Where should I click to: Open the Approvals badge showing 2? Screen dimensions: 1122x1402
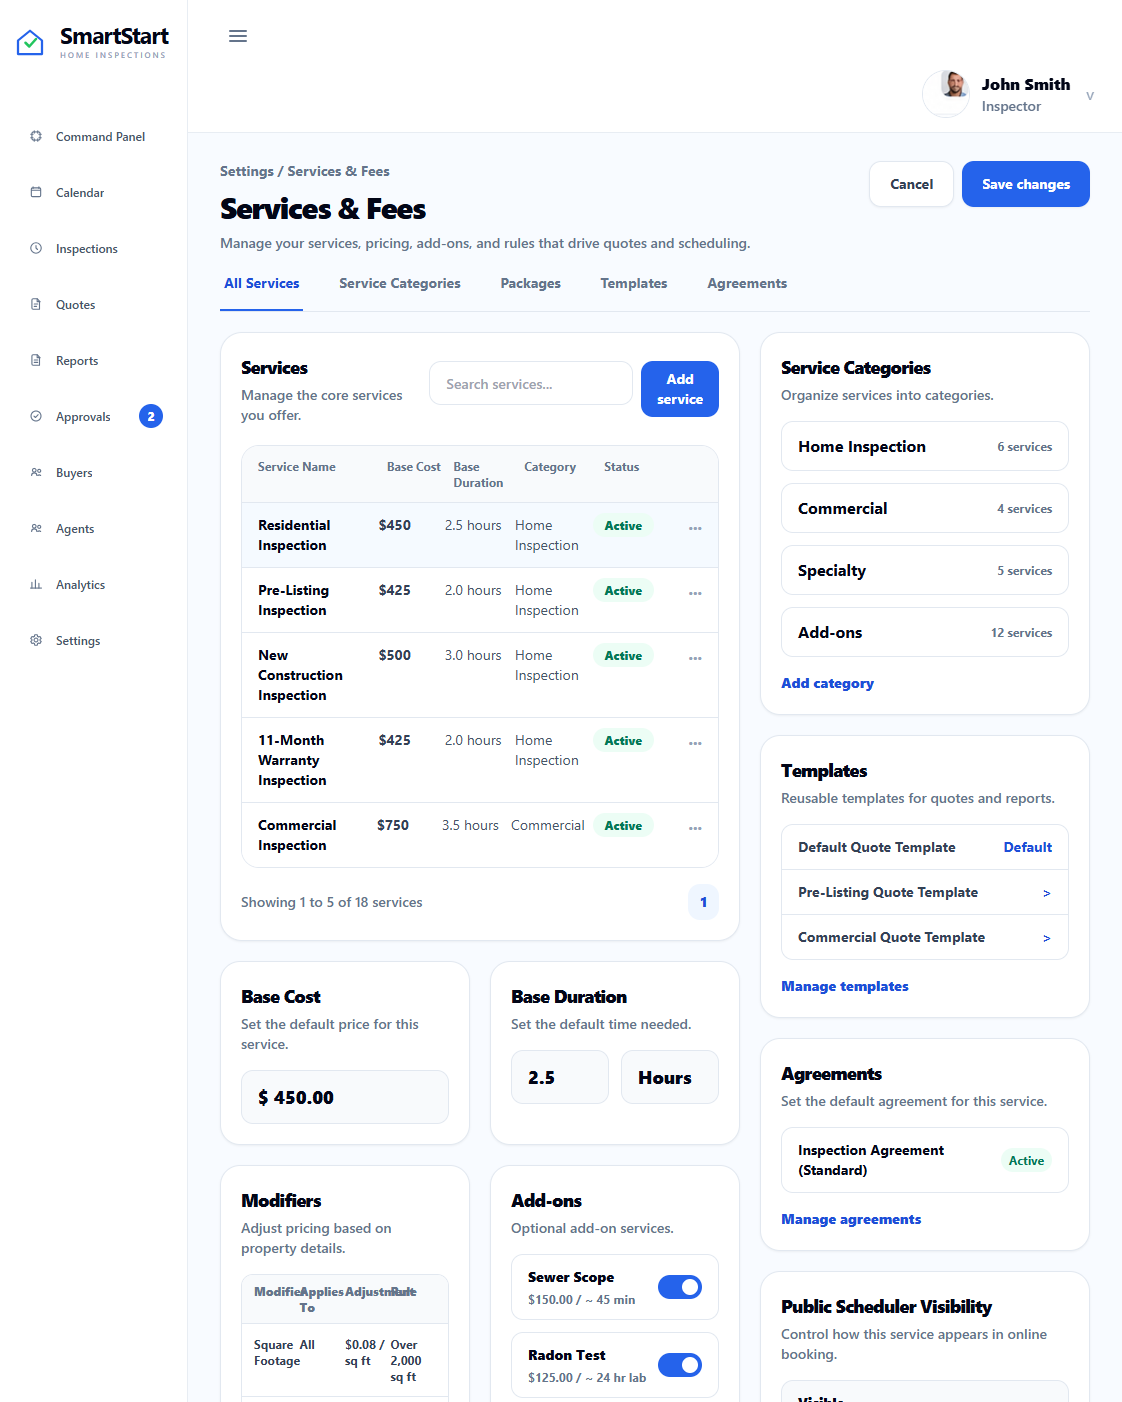[x=151, y=416]
